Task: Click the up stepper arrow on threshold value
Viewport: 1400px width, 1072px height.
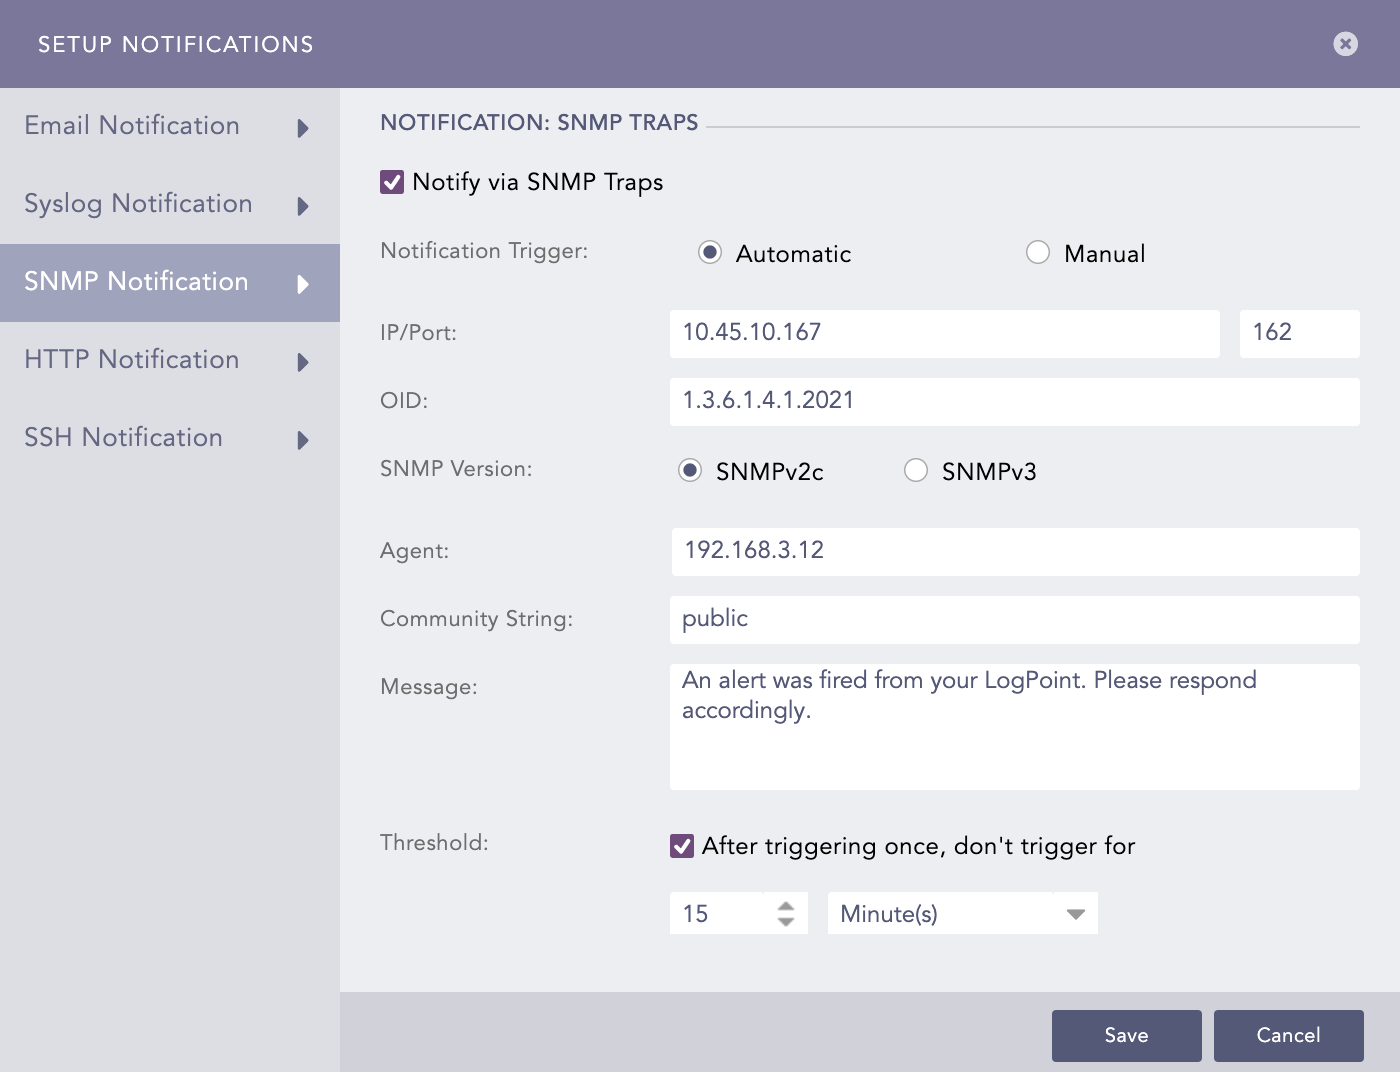Action: 784,905
